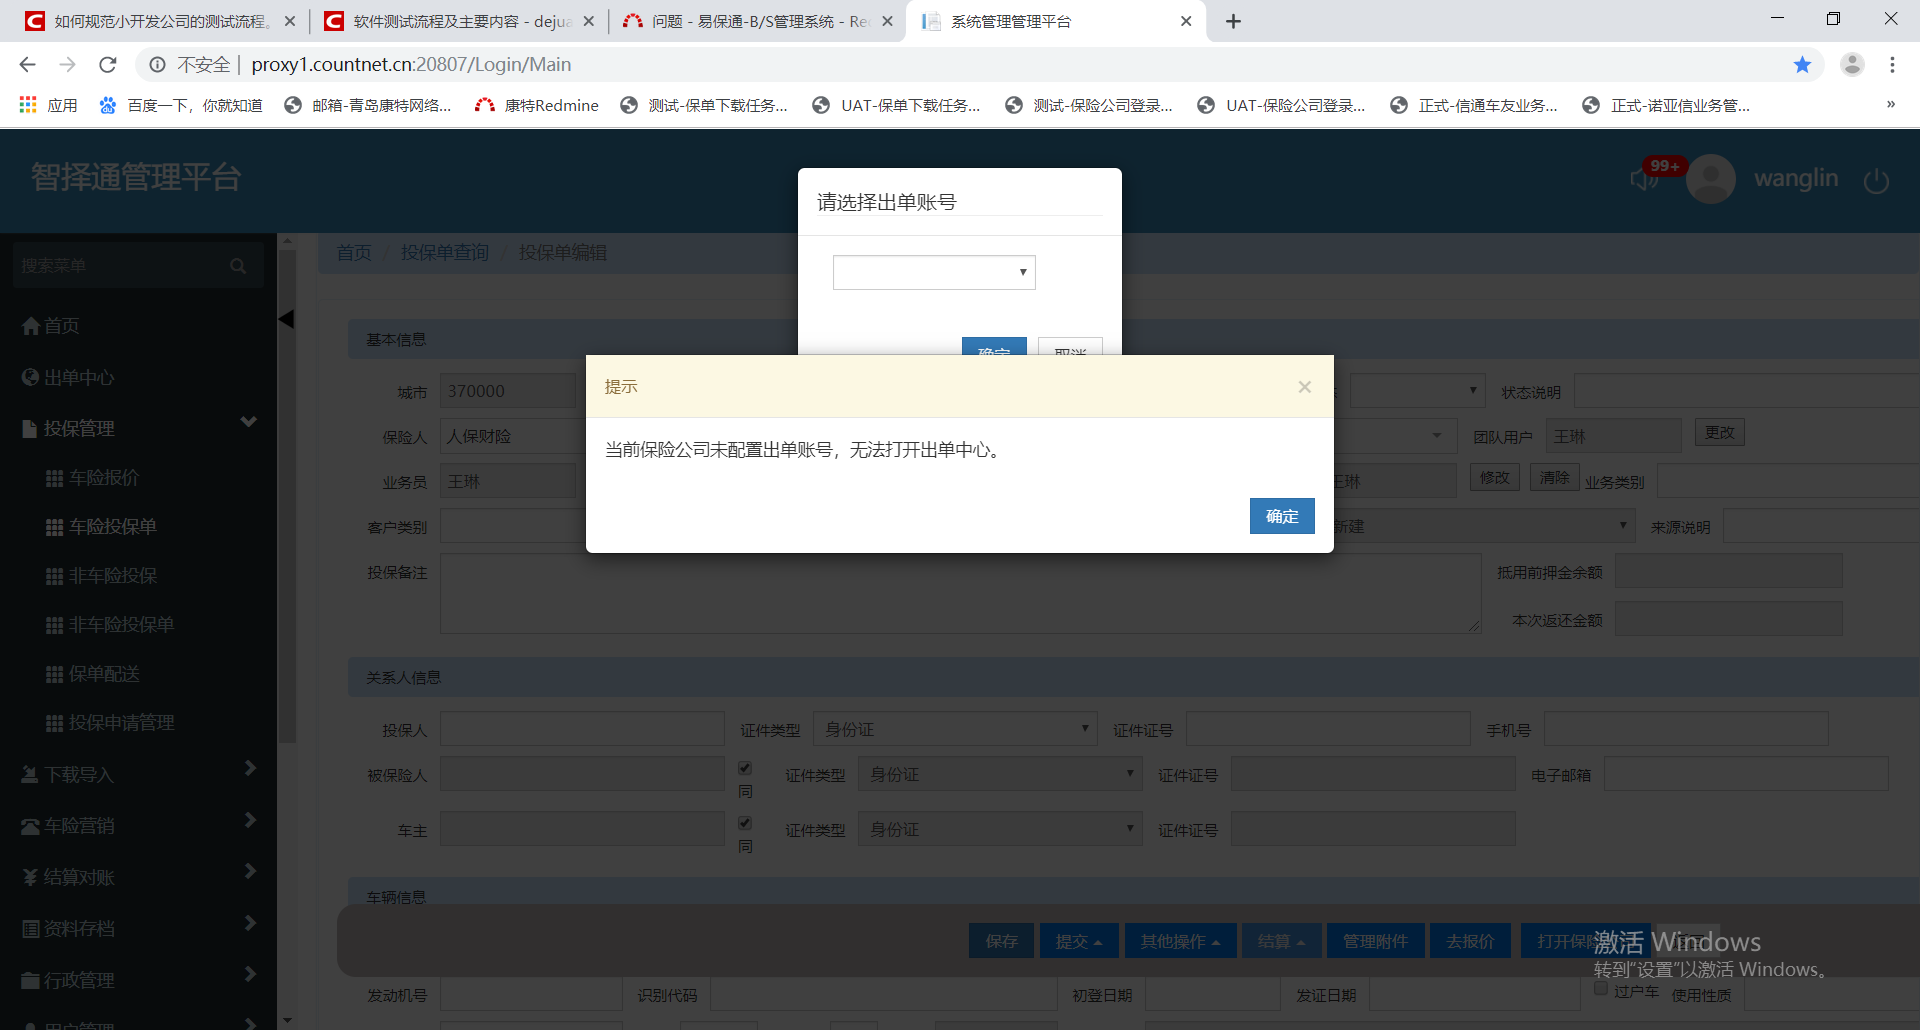Open the Chrome profile avatar
The image size is (1920, 1030).
(1852, 65)
